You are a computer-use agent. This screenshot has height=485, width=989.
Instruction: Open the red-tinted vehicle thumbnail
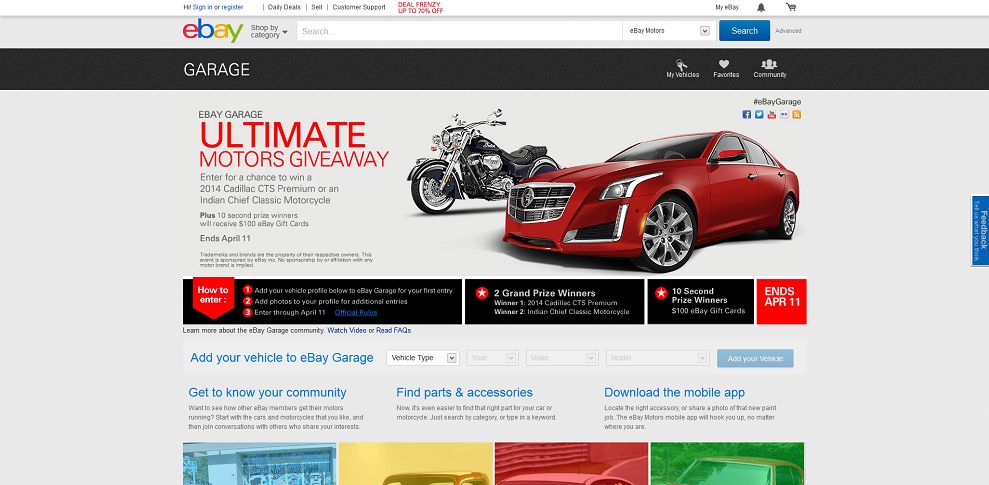pos(571,464)
